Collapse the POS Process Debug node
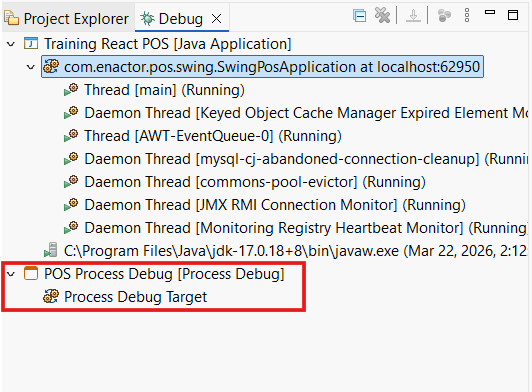This screenshot has height=392, width=532. pyautogui.click(x=11, y=274)
